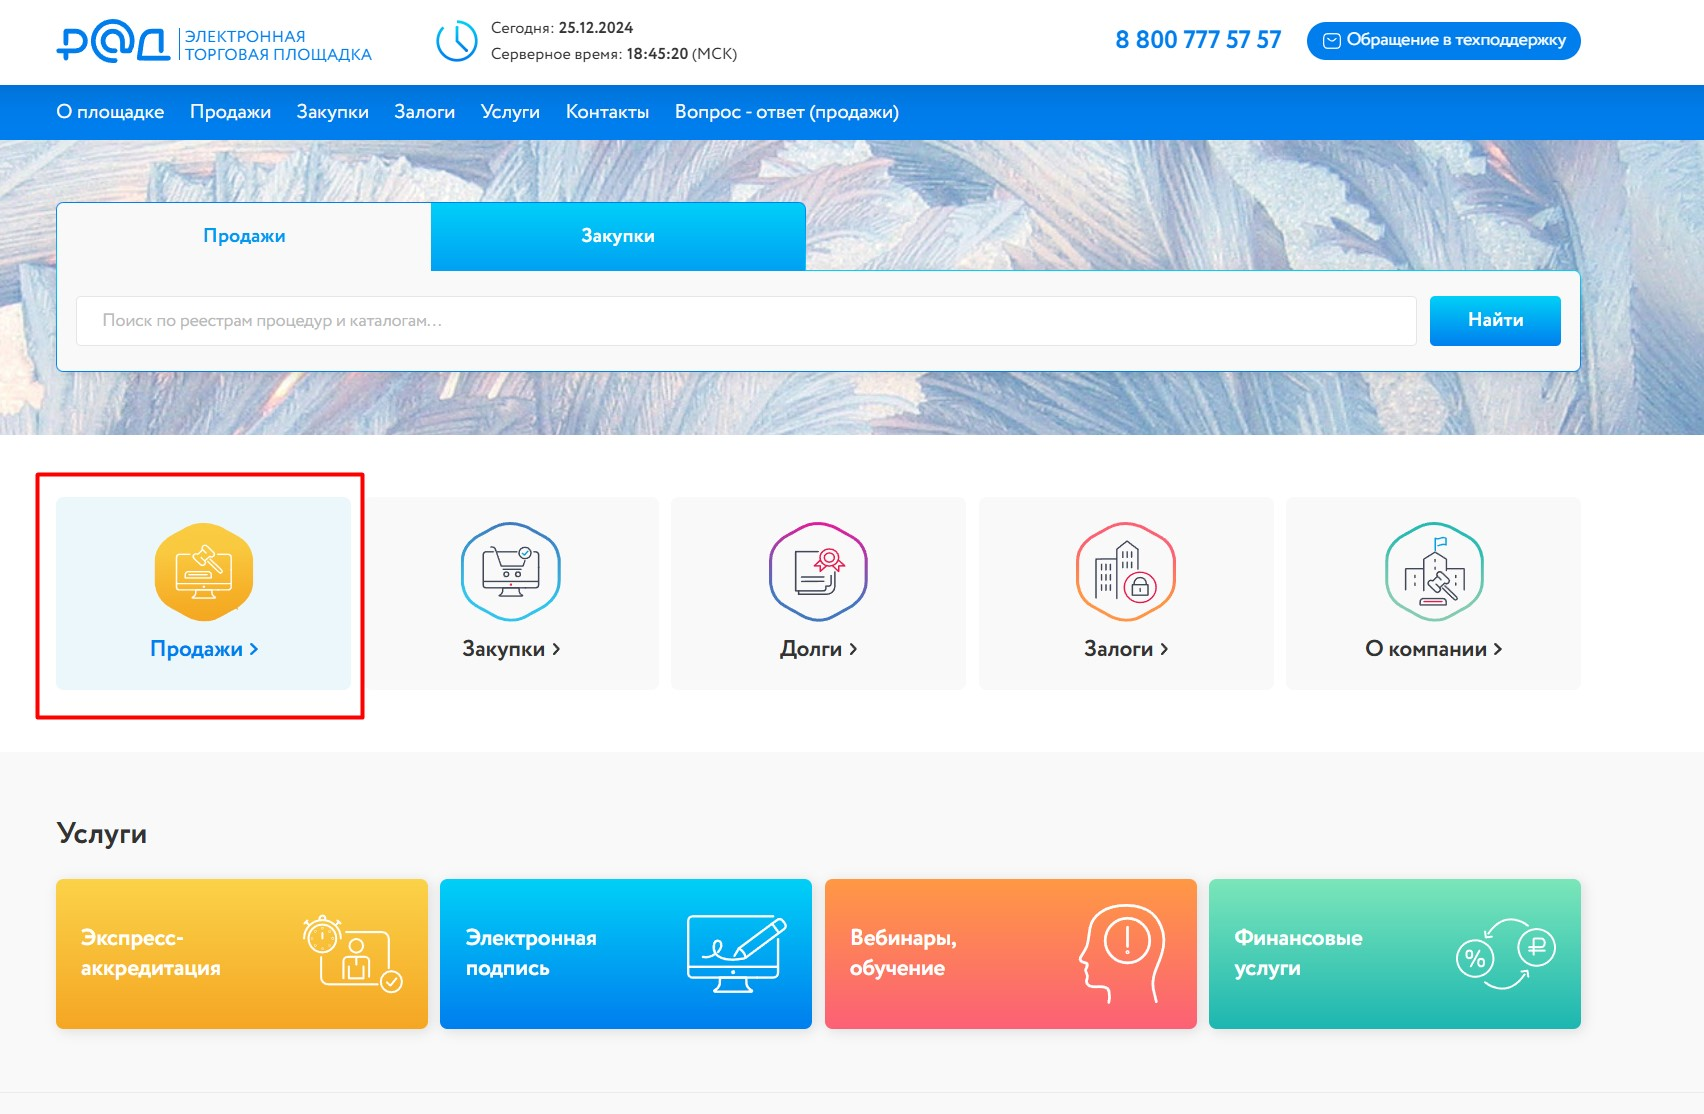Open the Экспресс-аккредитация service card
The image size is (1704, 1114).
[x=242, y=953]
